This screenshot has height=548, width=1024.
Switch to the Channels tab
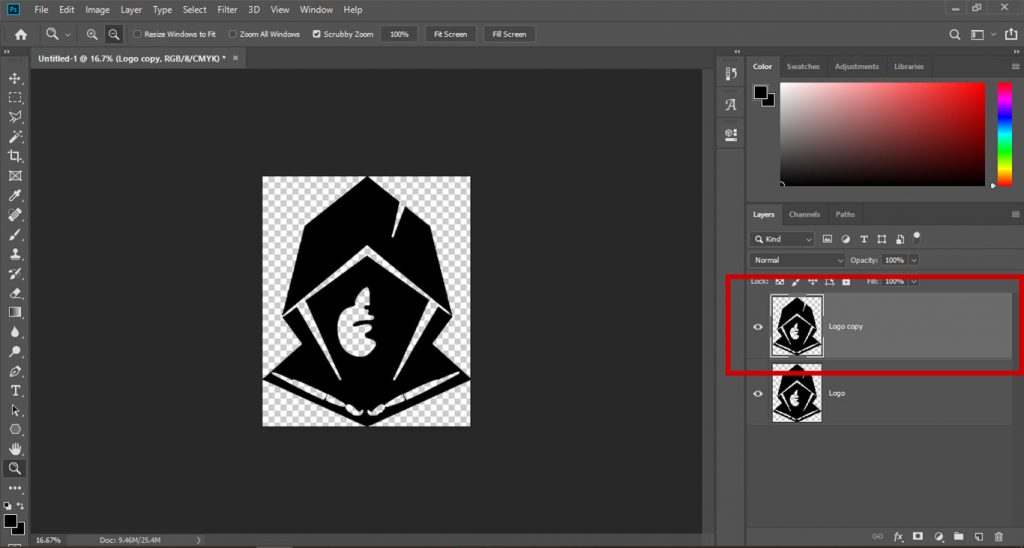coord(804,214)
